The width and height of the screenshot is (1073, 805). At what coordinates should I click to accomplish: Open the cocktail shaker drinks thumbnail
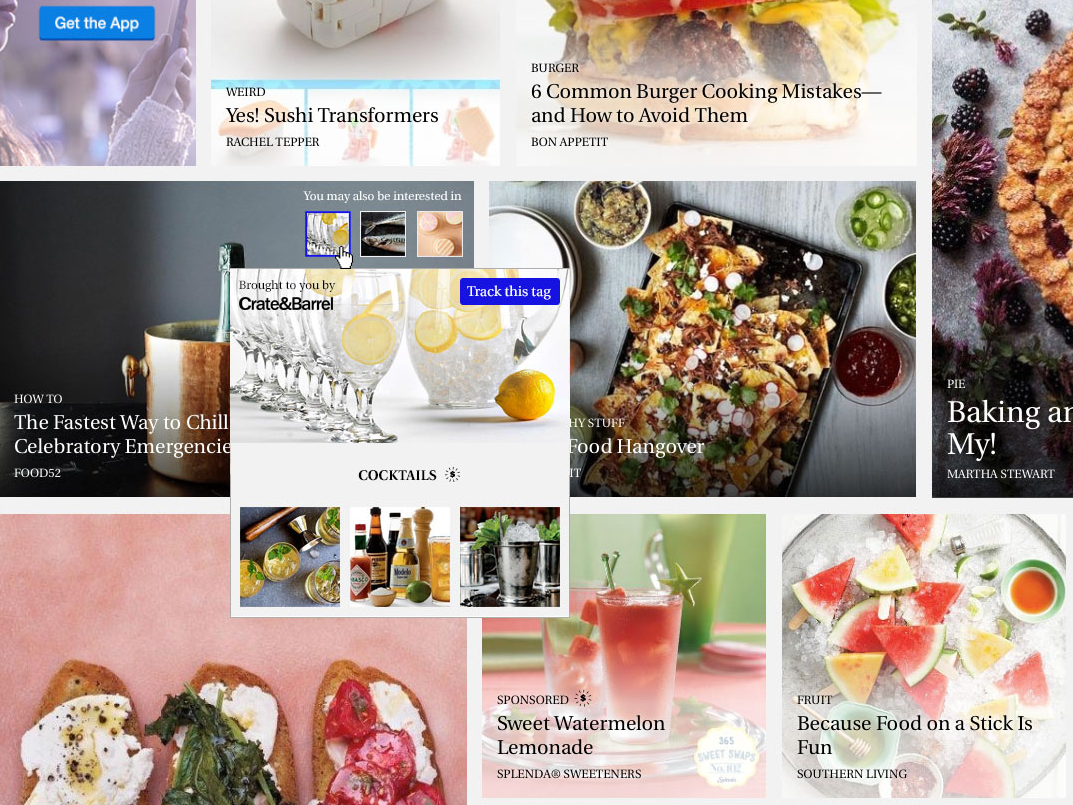click(289, 557)
